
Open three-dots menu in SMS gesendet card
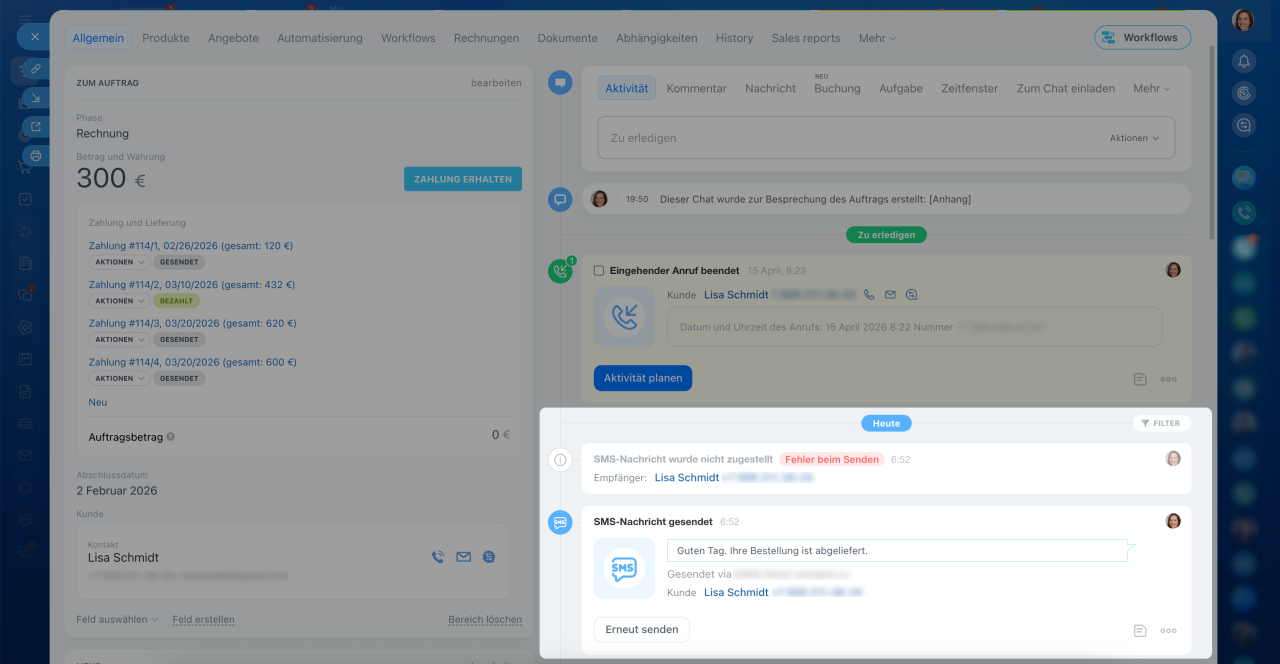tap(1168, 631)
